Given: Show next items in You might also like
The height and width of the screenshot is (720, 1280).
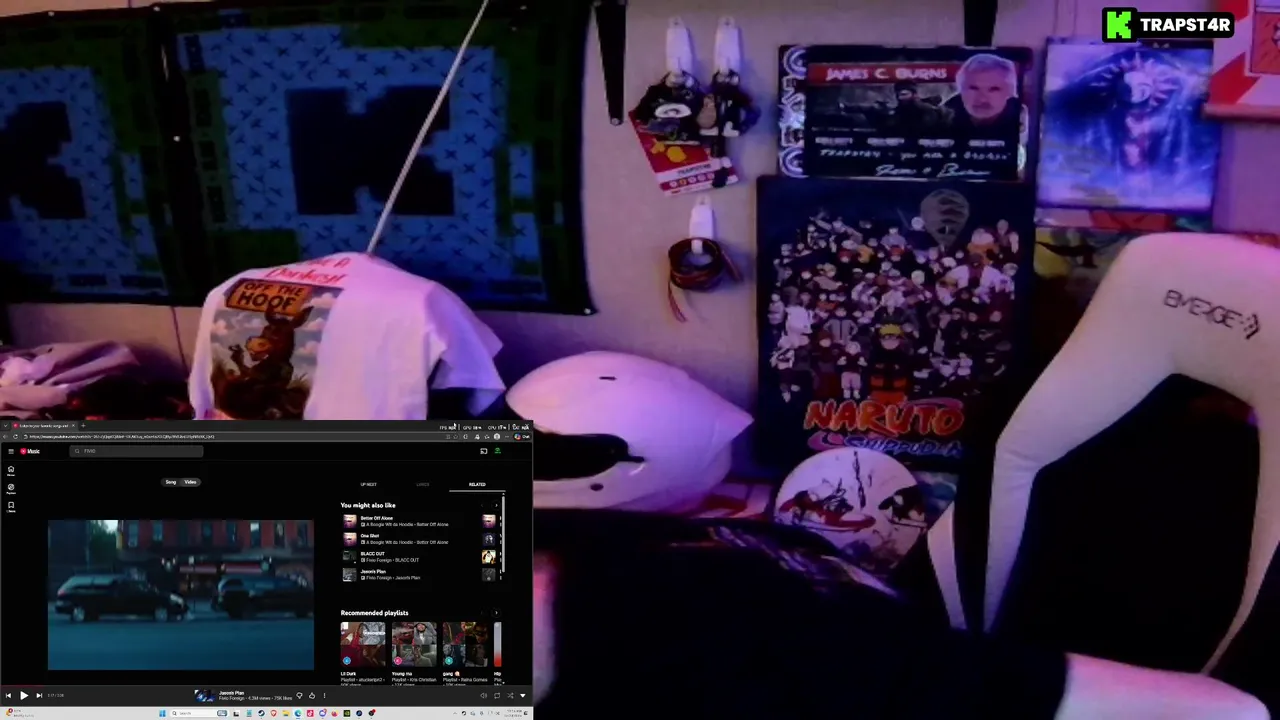Looking at the screenshot, I should (x=496, y=505).
